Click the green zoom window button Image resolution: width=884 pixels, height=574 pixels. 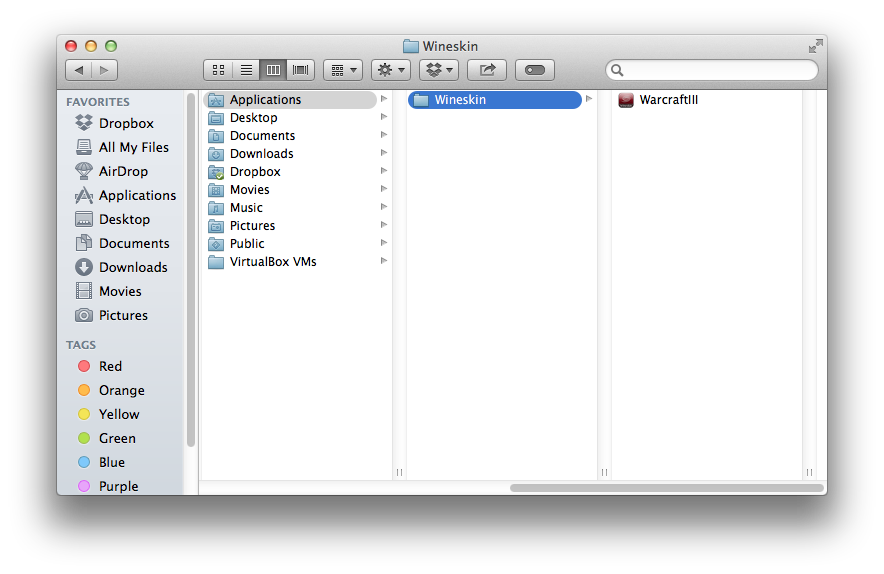[x=111, y=46]
